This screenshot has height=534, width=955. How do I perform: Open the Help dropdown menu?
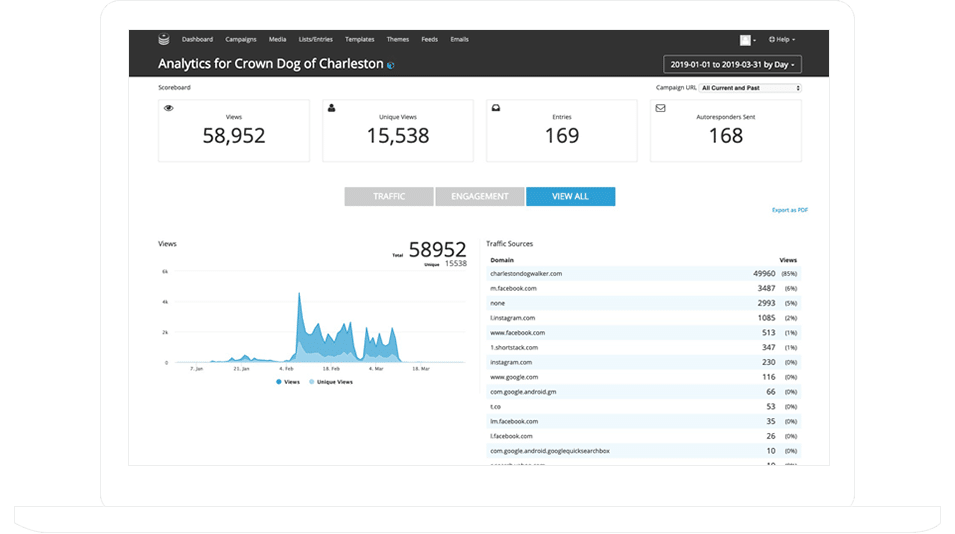tap(782, 40)
